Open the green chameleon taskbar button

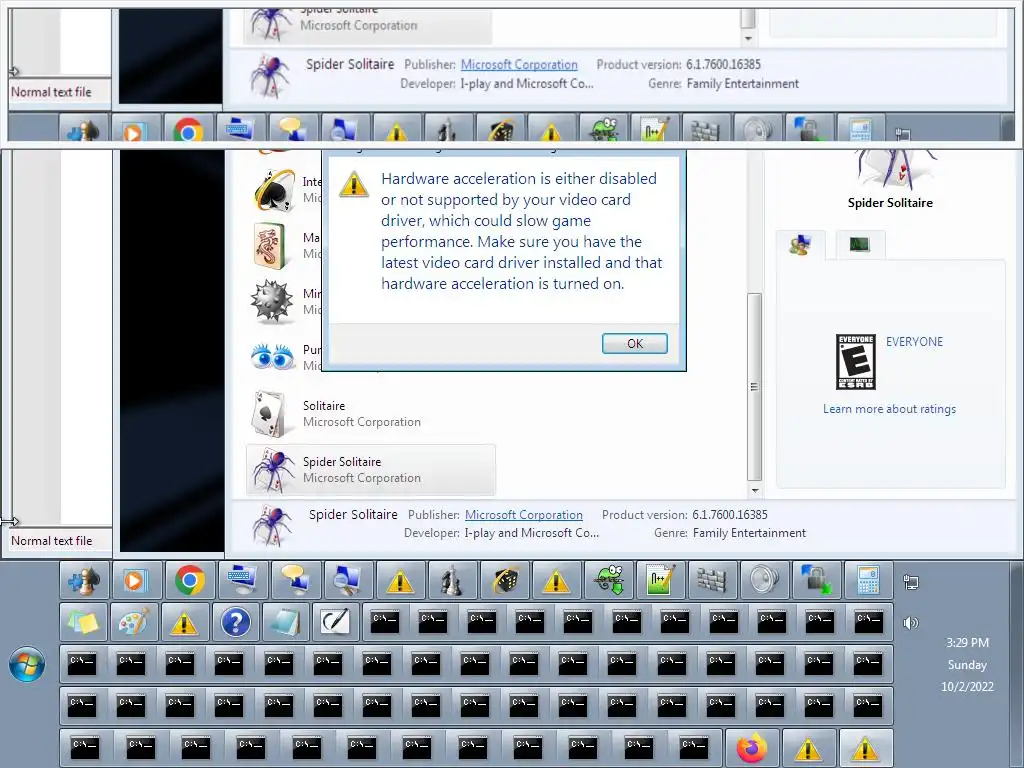pos(609,580)
